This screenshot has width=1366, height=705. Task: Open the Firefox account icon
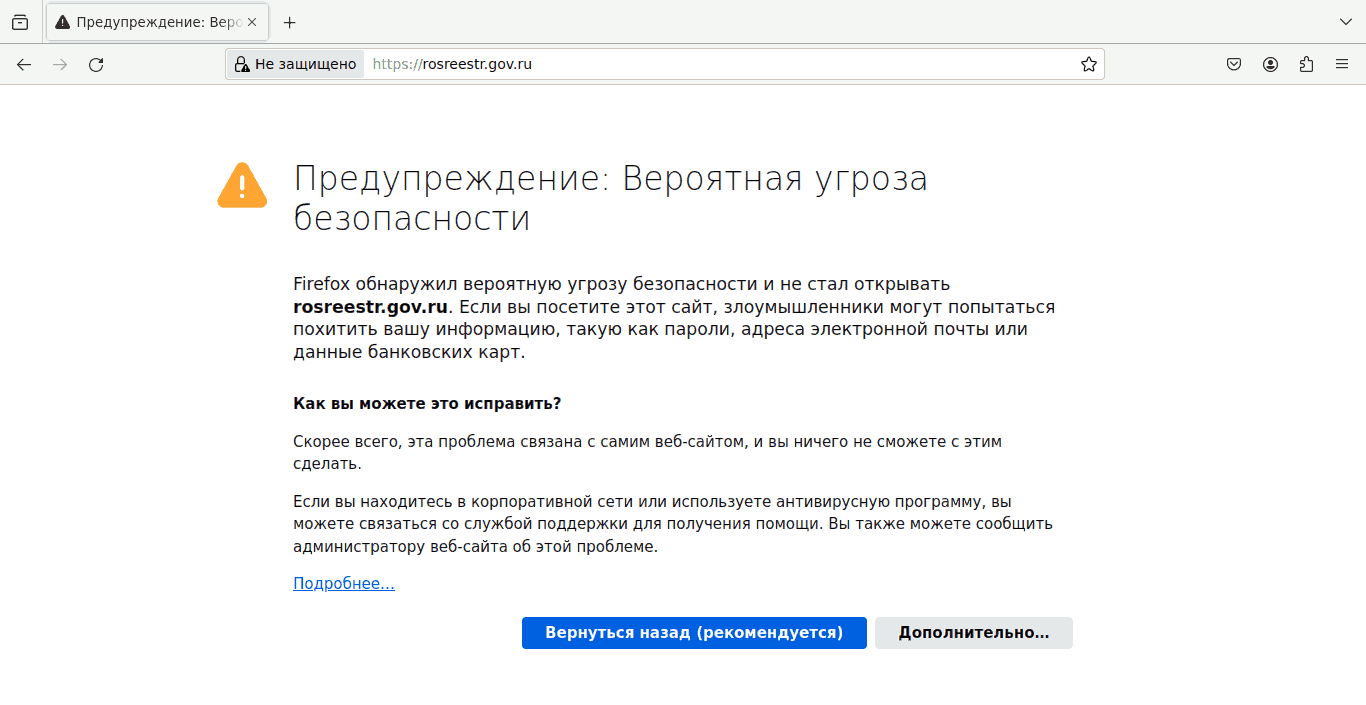coord(1270,64)
